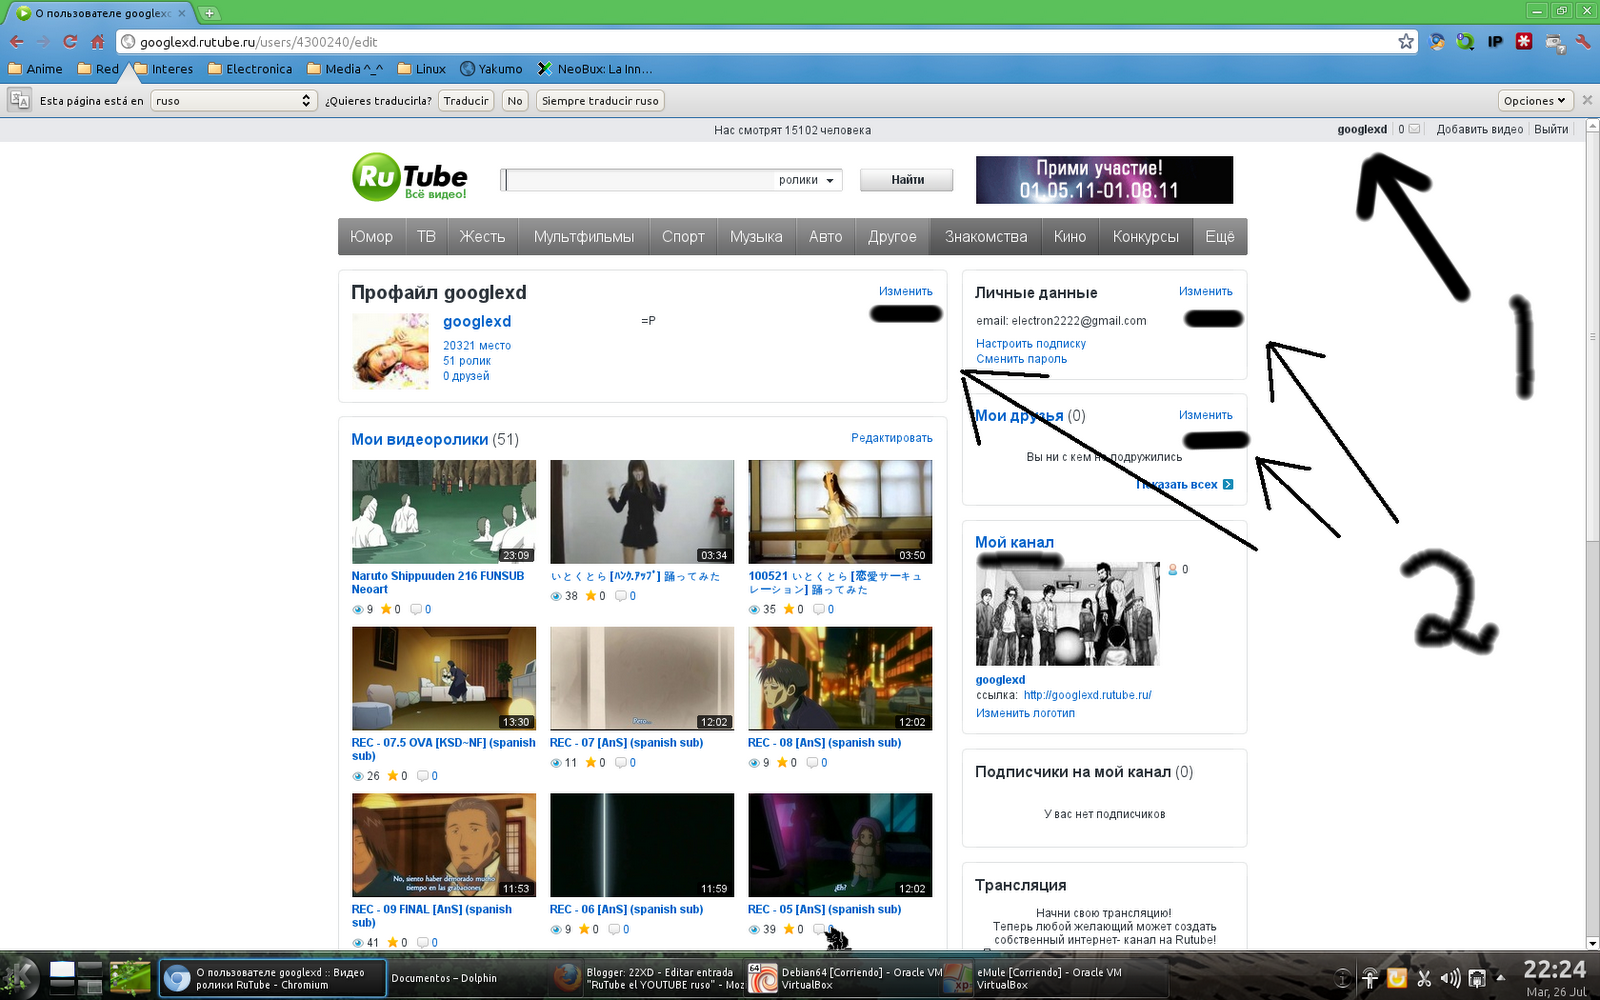The height and width of the screenshot is (1000, 1600).
Task: Open the volume control in the tray
Action: coord(1451,978)
